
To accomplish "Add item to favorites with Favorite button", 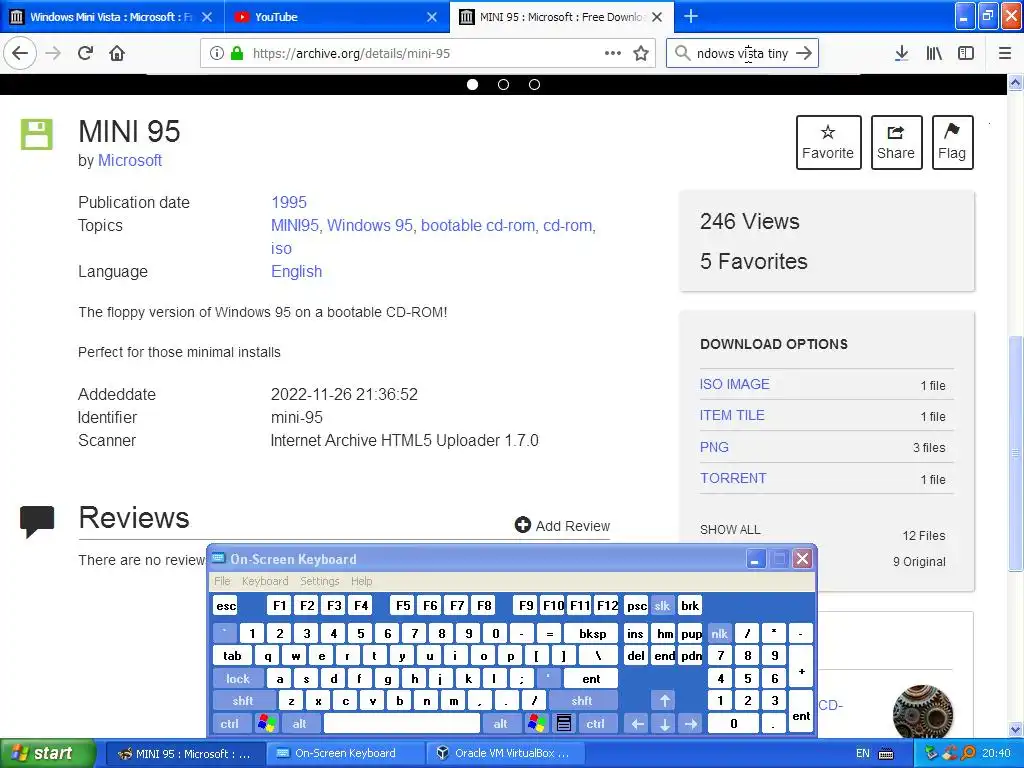I will [828, 142].
